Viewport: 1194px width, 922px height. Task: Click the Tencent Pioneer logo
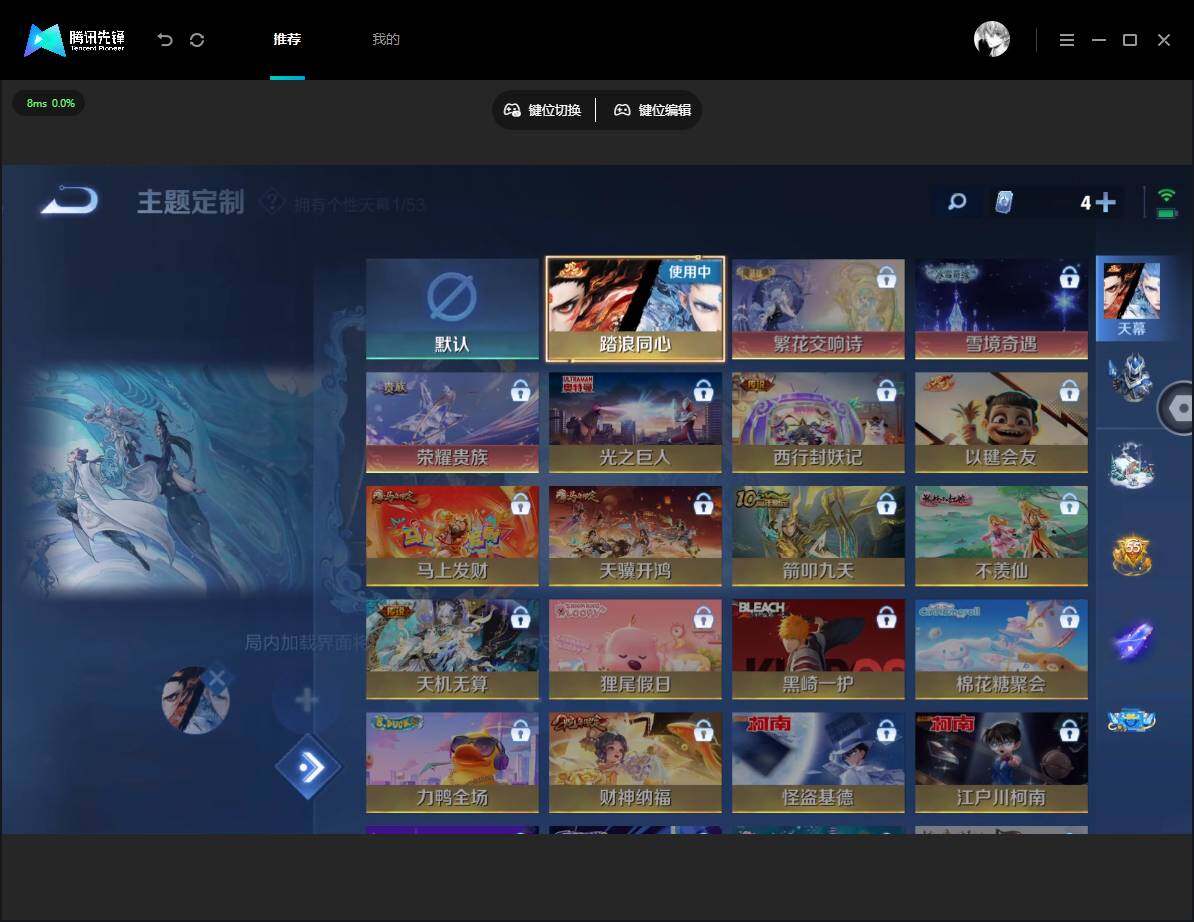point(75,40)
